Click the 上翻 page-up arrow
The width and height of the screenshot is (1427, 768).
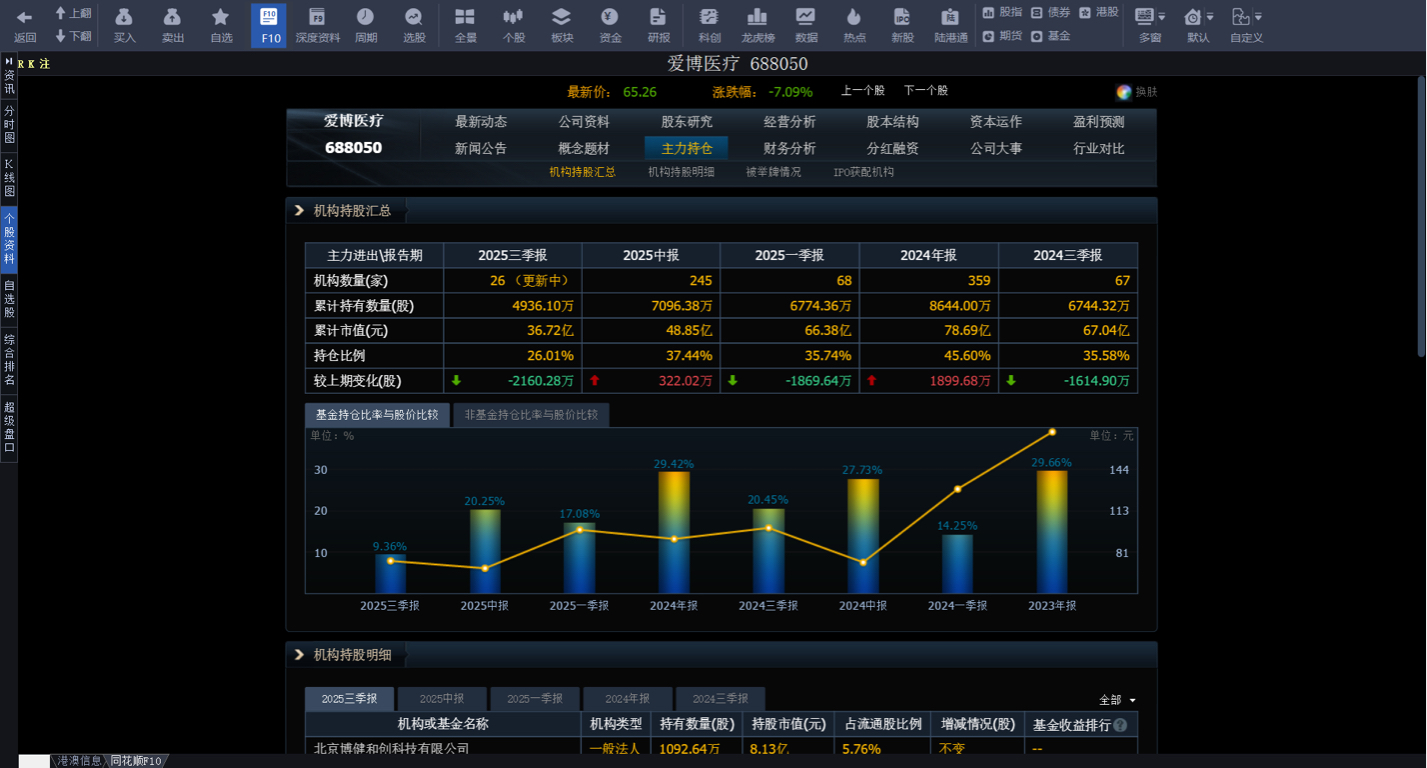61,13
